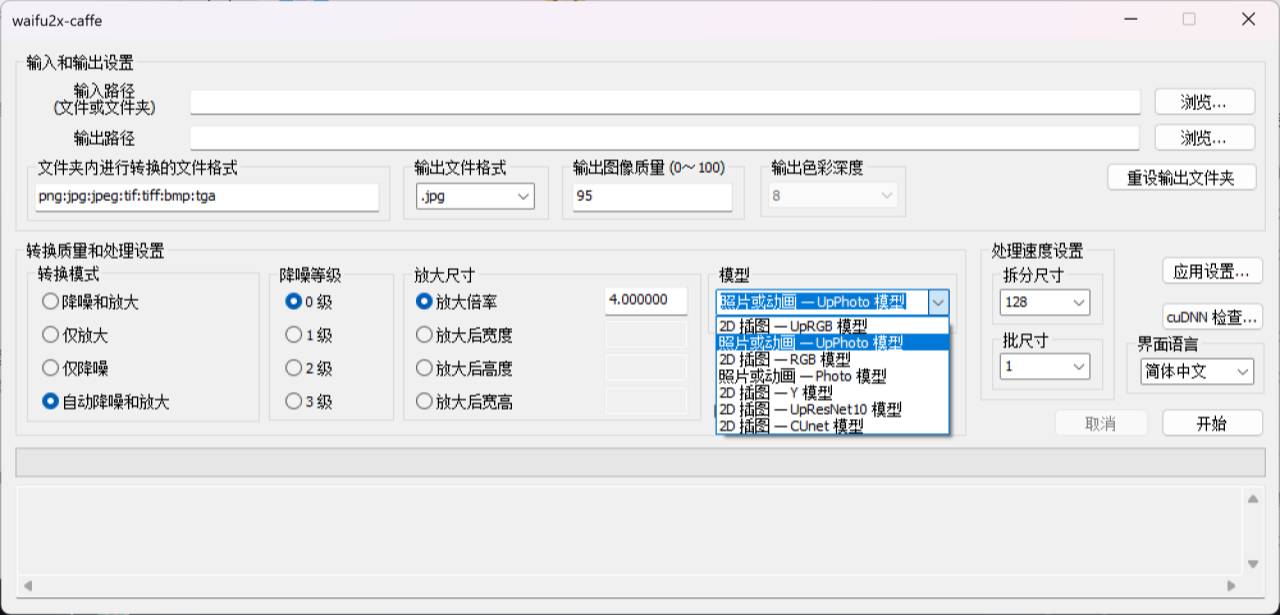Click 浏览 button for input path
The image size is (1280, 615).
(x=1204, y=102)
